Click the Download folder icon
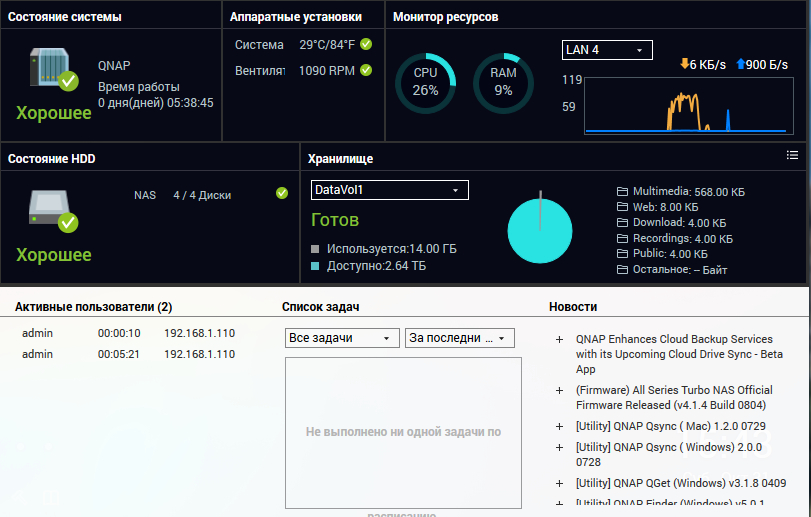Screen dimensions: 811x517 (623, 223)
